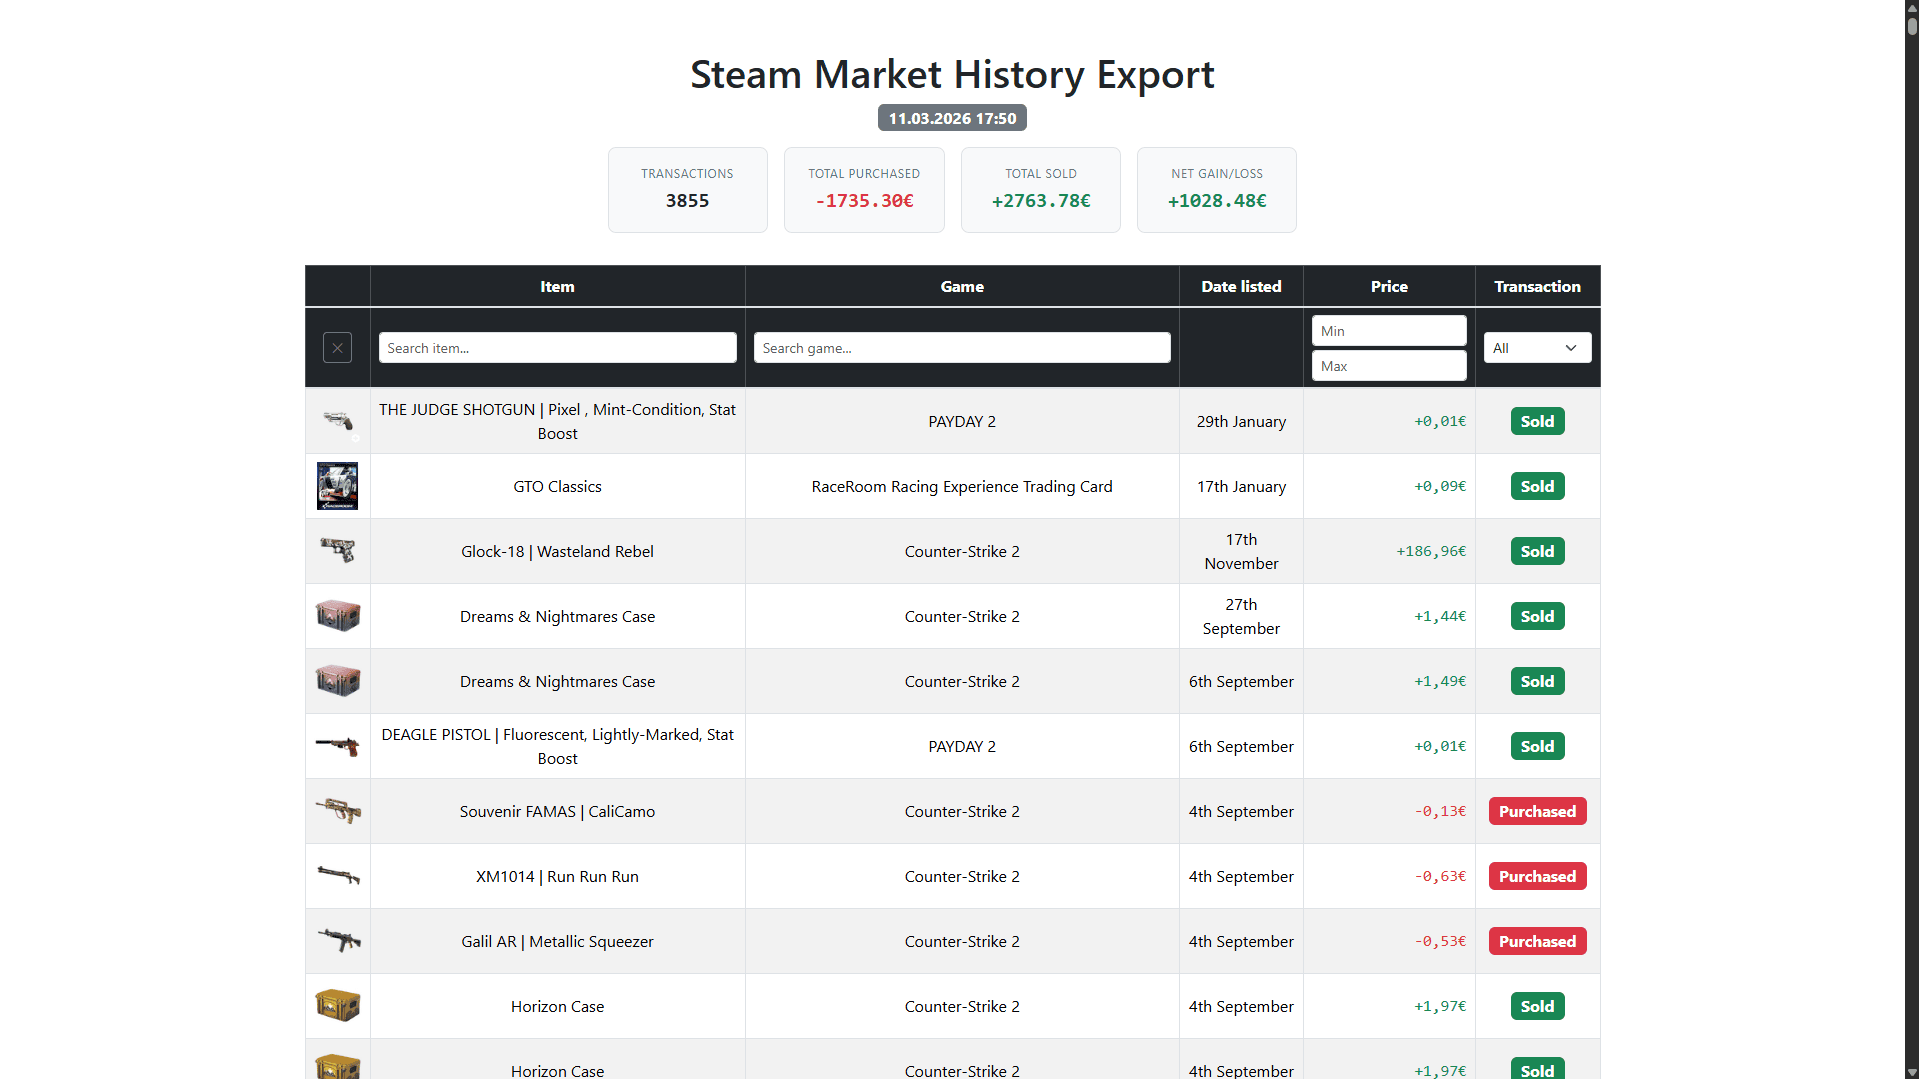Select the Galil AR Metallic Squeezer icon

(x=337, y=941)
